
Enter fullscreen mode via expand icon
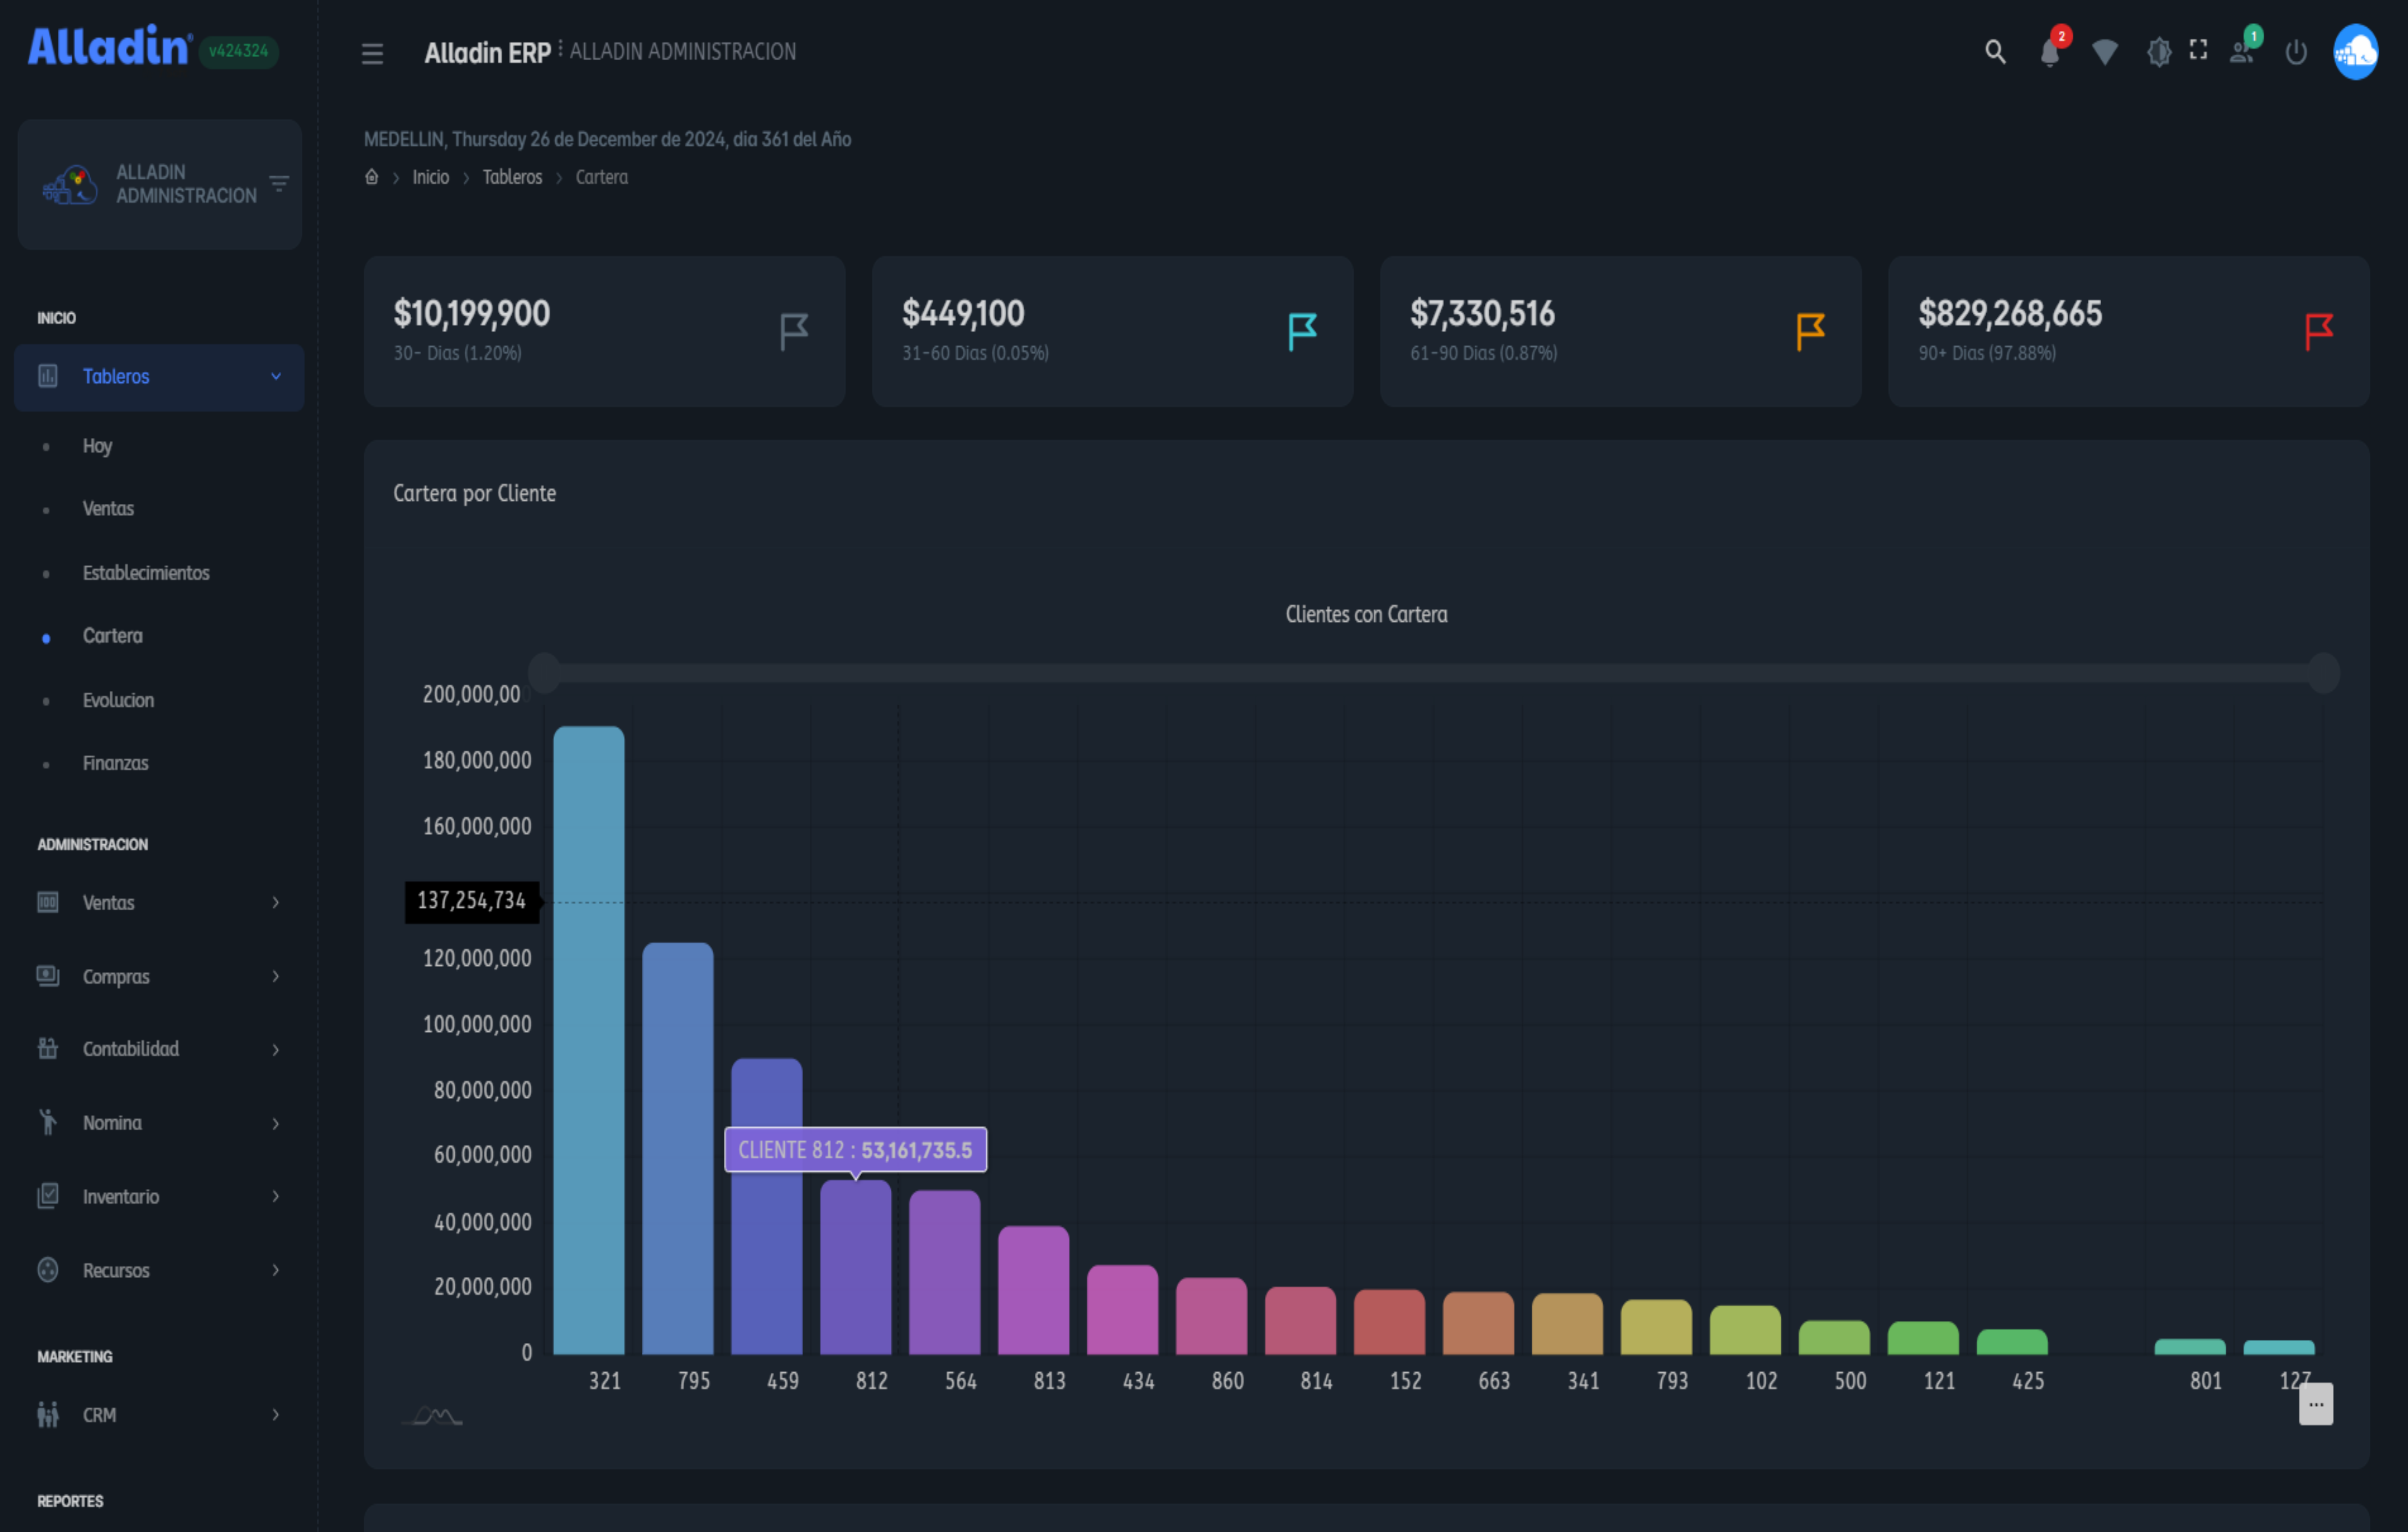(2198, 50)
